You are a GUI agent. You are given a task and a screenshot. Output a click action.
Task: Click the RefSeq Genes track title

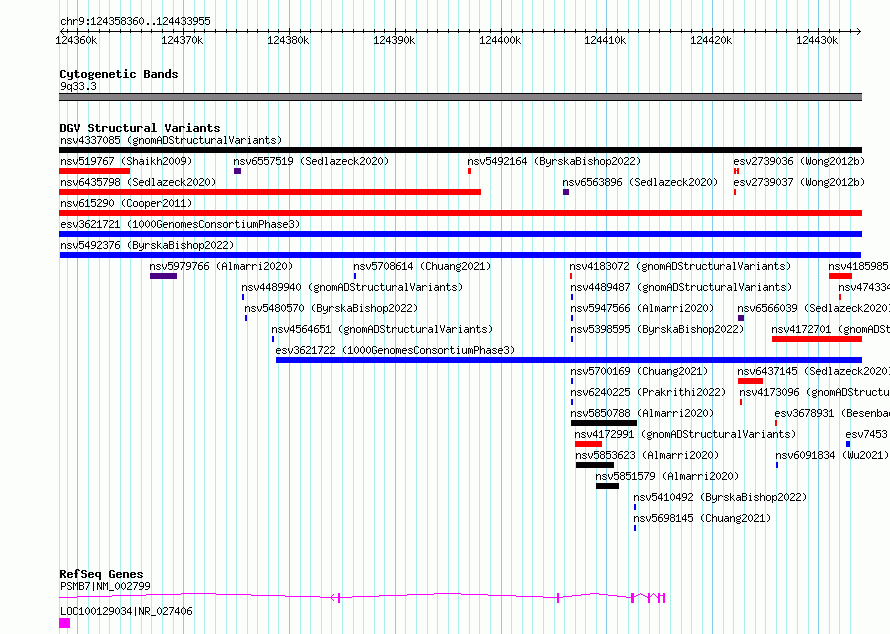click(101, 574)
